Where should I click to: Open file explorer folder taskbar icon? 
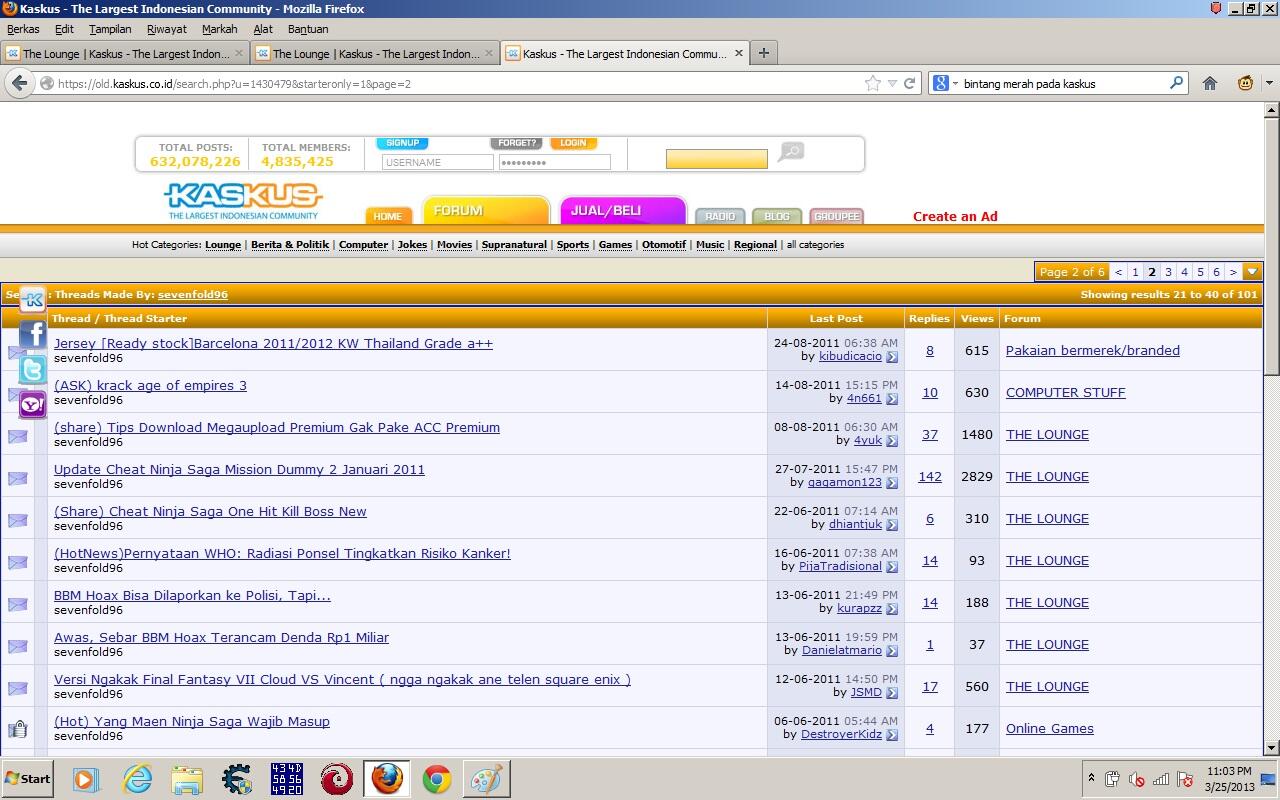[x=186, y=779]
